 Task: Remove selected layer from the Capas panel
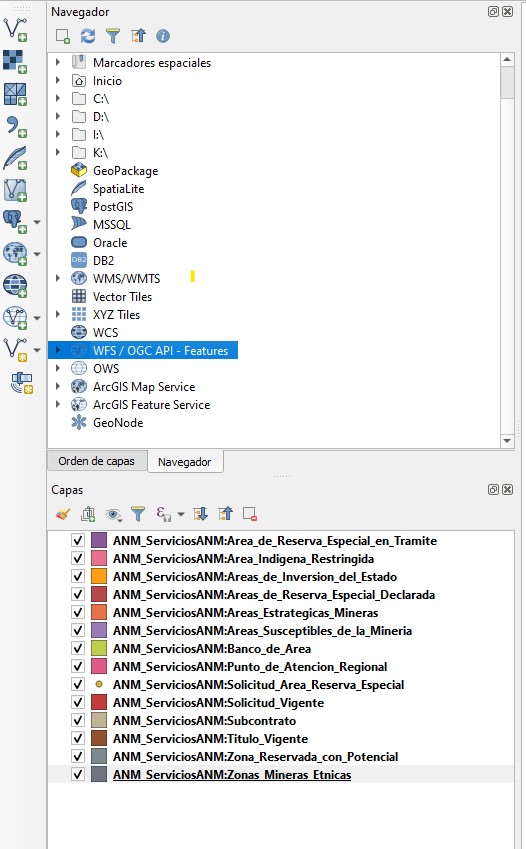click(250, 514)
